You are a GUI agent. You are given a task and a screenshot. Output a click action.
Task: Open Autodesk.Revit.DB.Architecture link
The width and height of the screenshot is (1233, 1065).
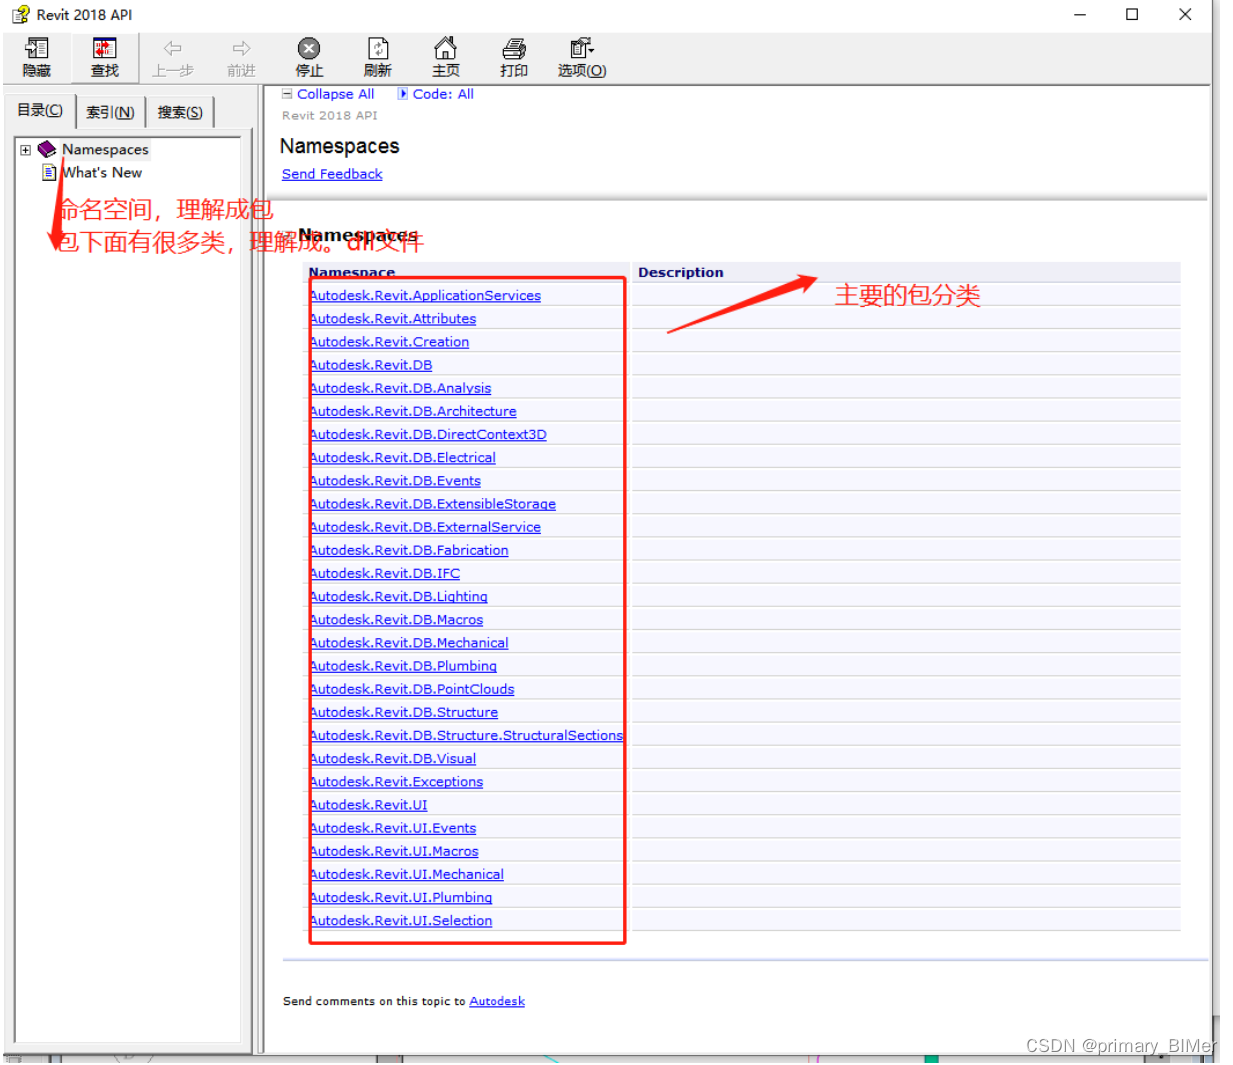[413, 411]
